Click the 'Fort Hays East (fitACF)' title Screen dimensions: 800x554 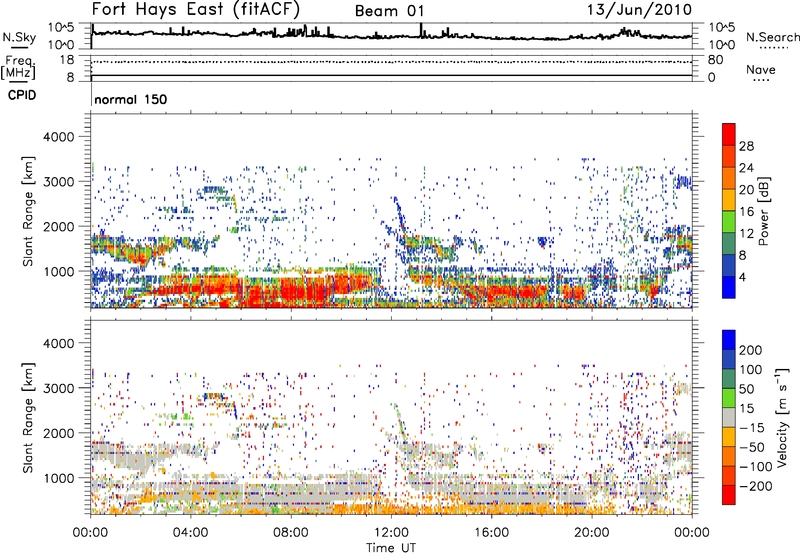click(195, 9)
